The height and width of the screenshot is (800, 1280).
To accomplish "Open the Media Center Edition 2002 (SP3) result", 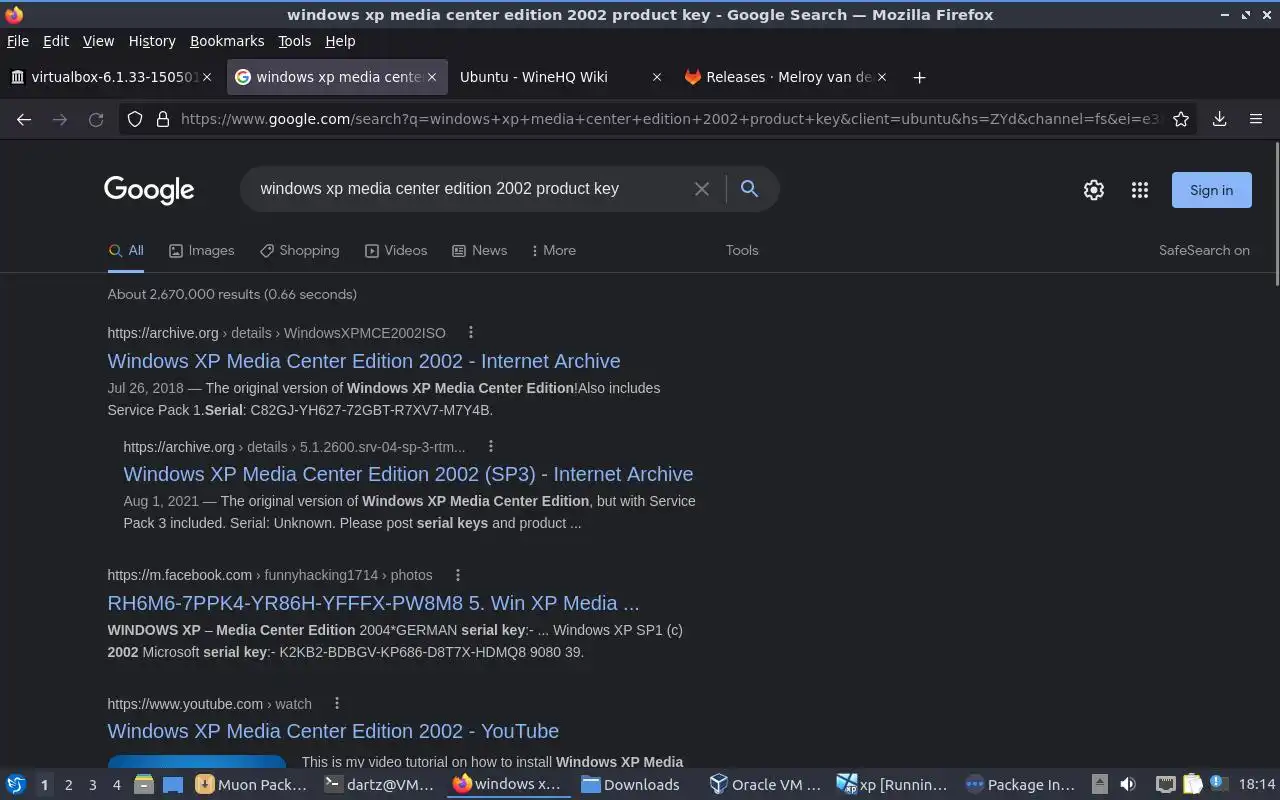I will [408, 474].
